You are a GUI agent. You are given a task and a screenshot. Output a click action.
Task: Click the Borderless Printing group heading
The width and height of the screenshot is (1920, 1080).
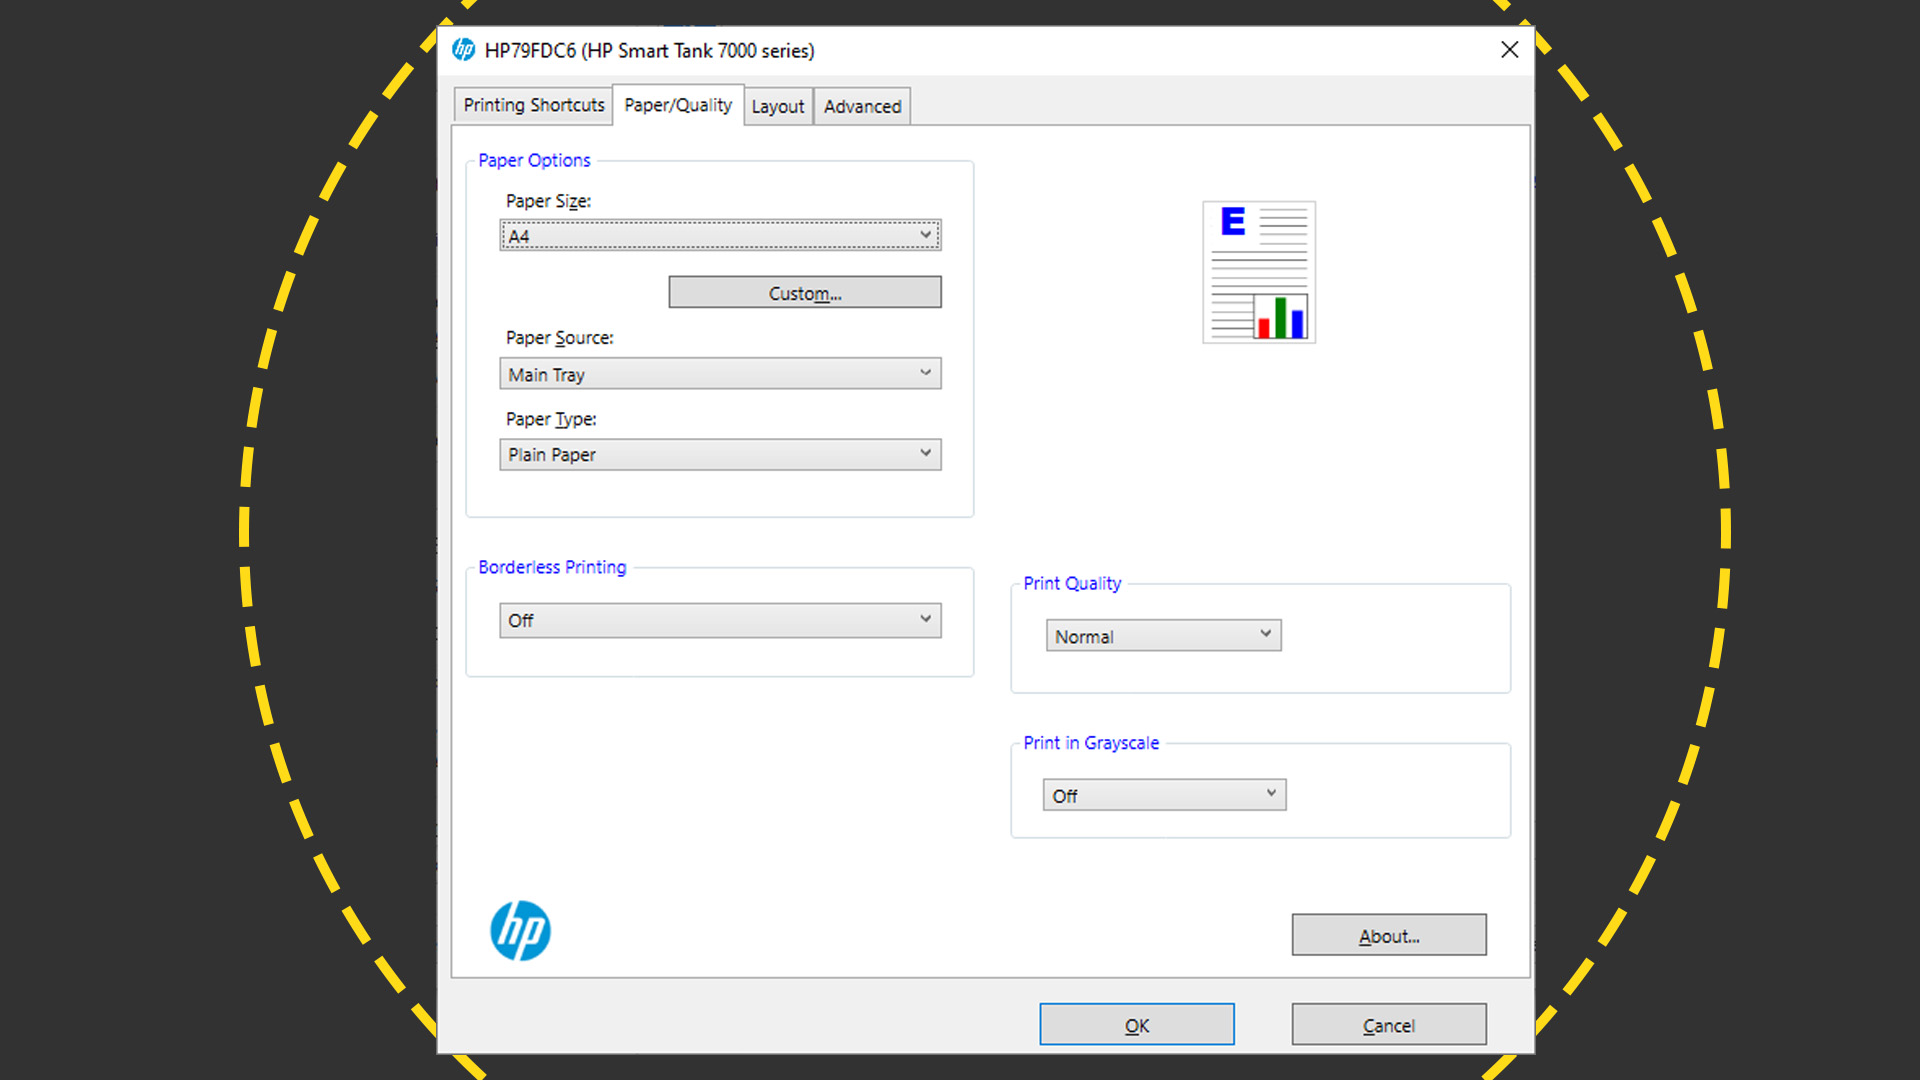pyautogui.click(x=552, y=567)
